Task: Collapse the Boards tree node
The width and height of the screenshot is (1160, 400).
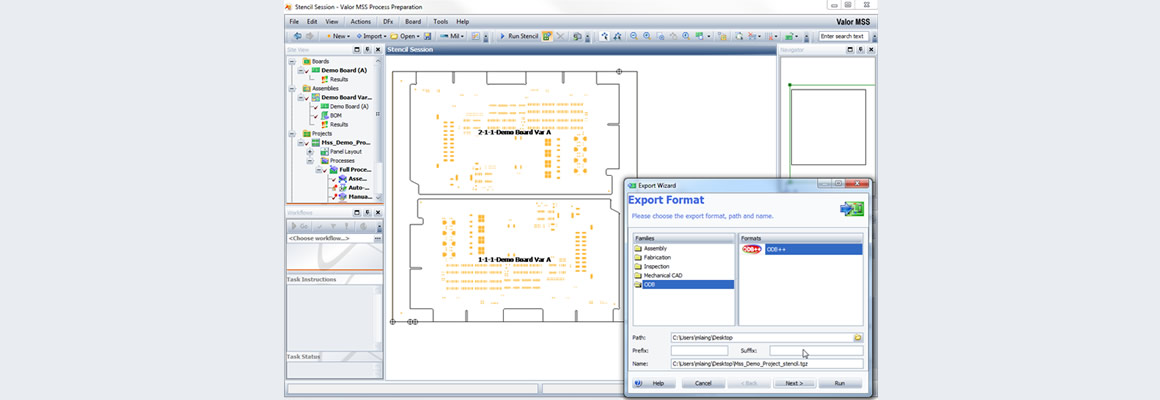Action: (x=293, y=61)
